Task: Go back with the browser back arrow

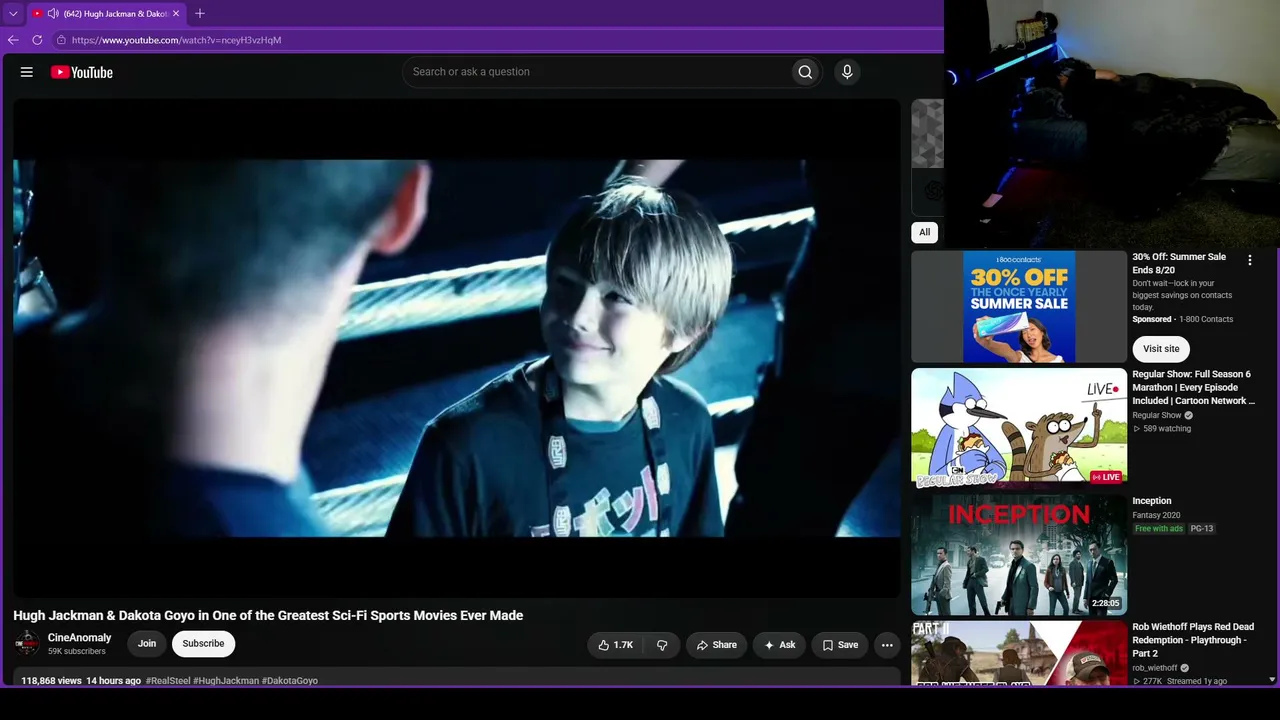Action: click(x=13, y=40)
